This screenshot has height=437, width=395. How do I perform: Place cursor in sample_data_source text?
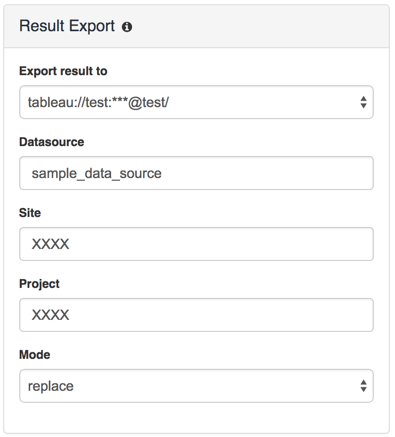96,173
